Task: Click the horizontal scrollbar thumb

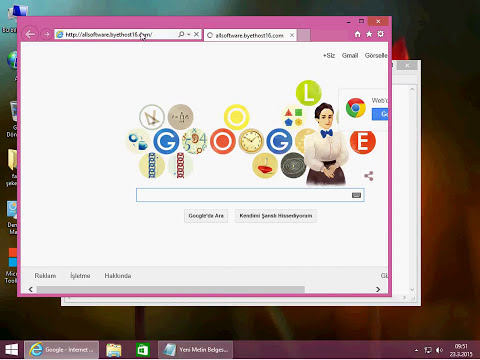Action: click(171, 289)
